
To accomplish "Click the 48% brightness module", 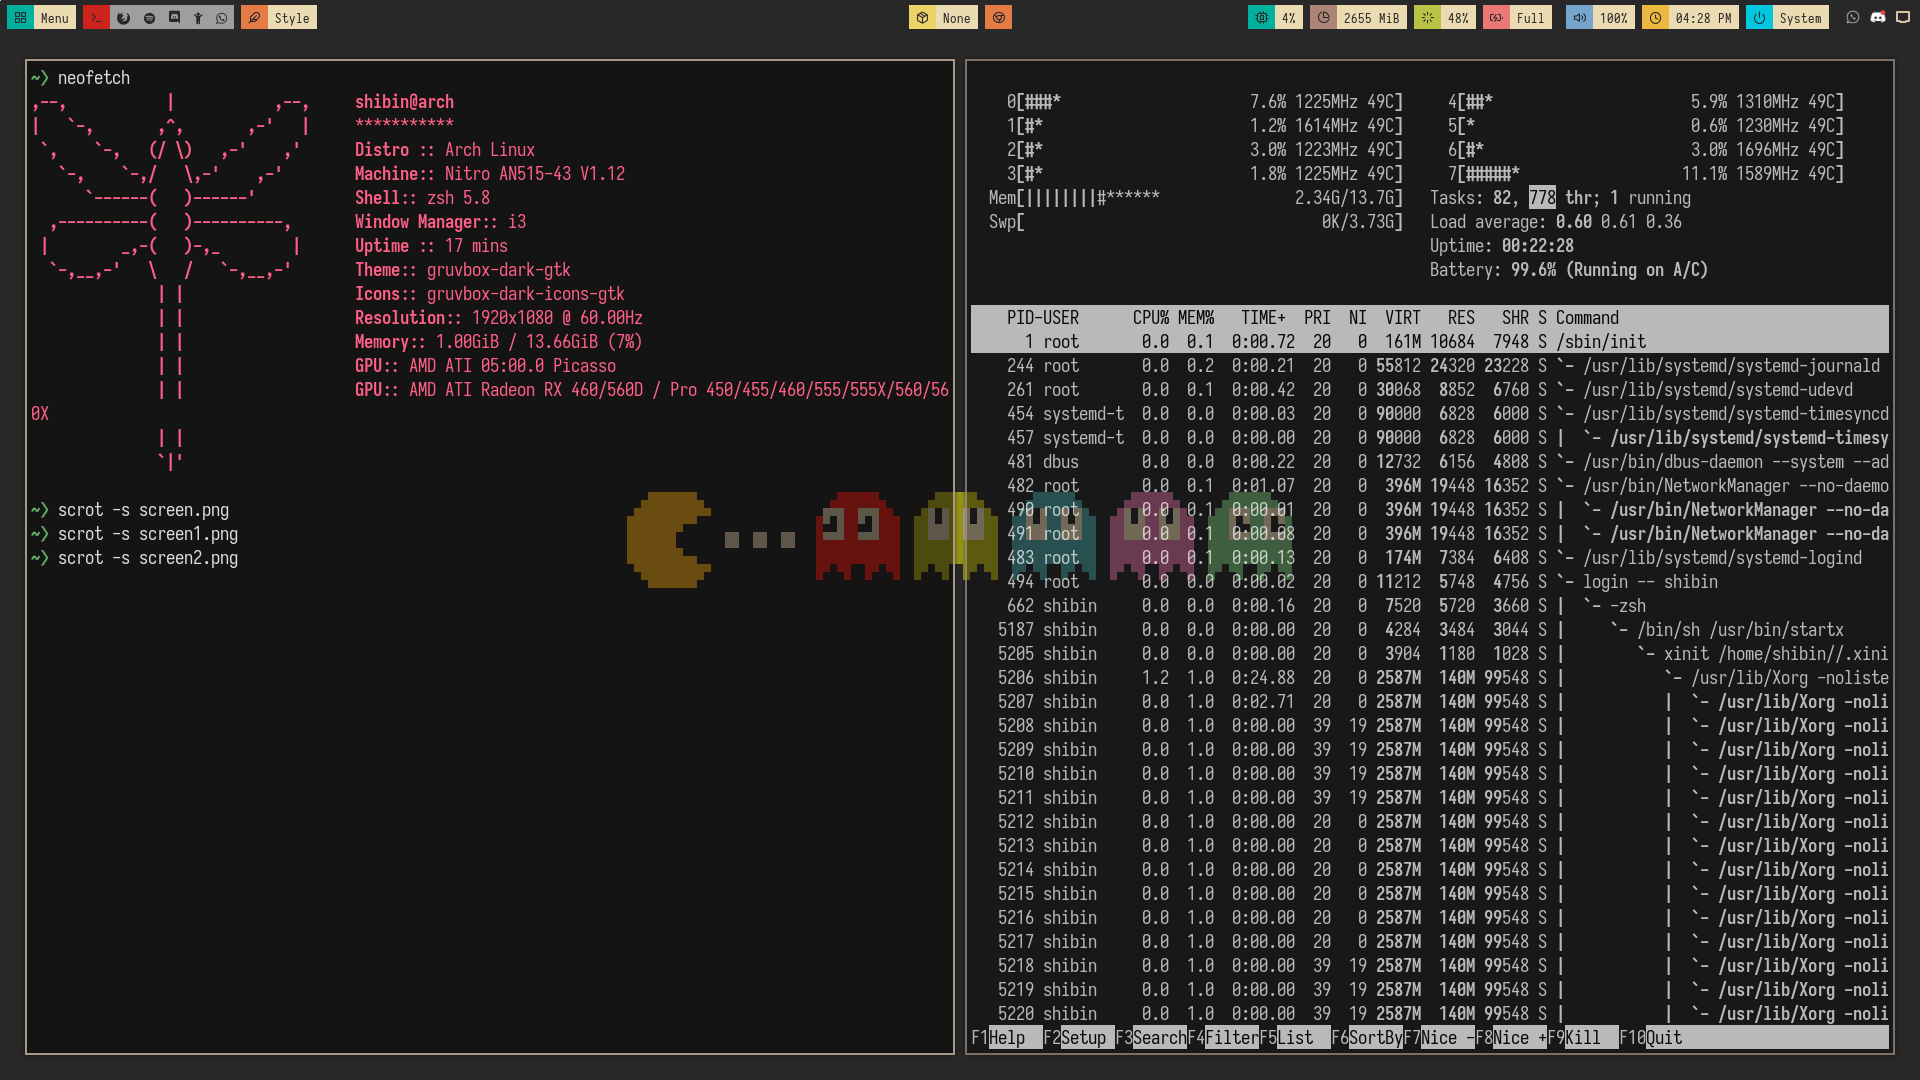I will pos(1445,18).
